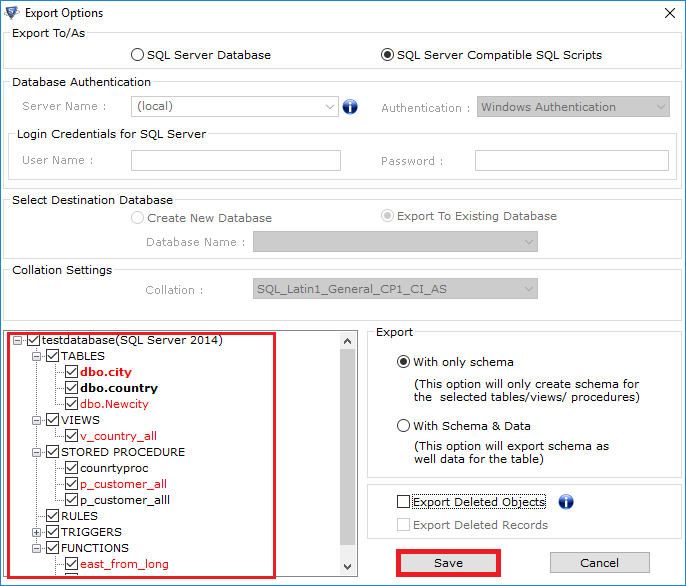
Task: Select TRIGGERS label in tree
Action: point(91,532)
